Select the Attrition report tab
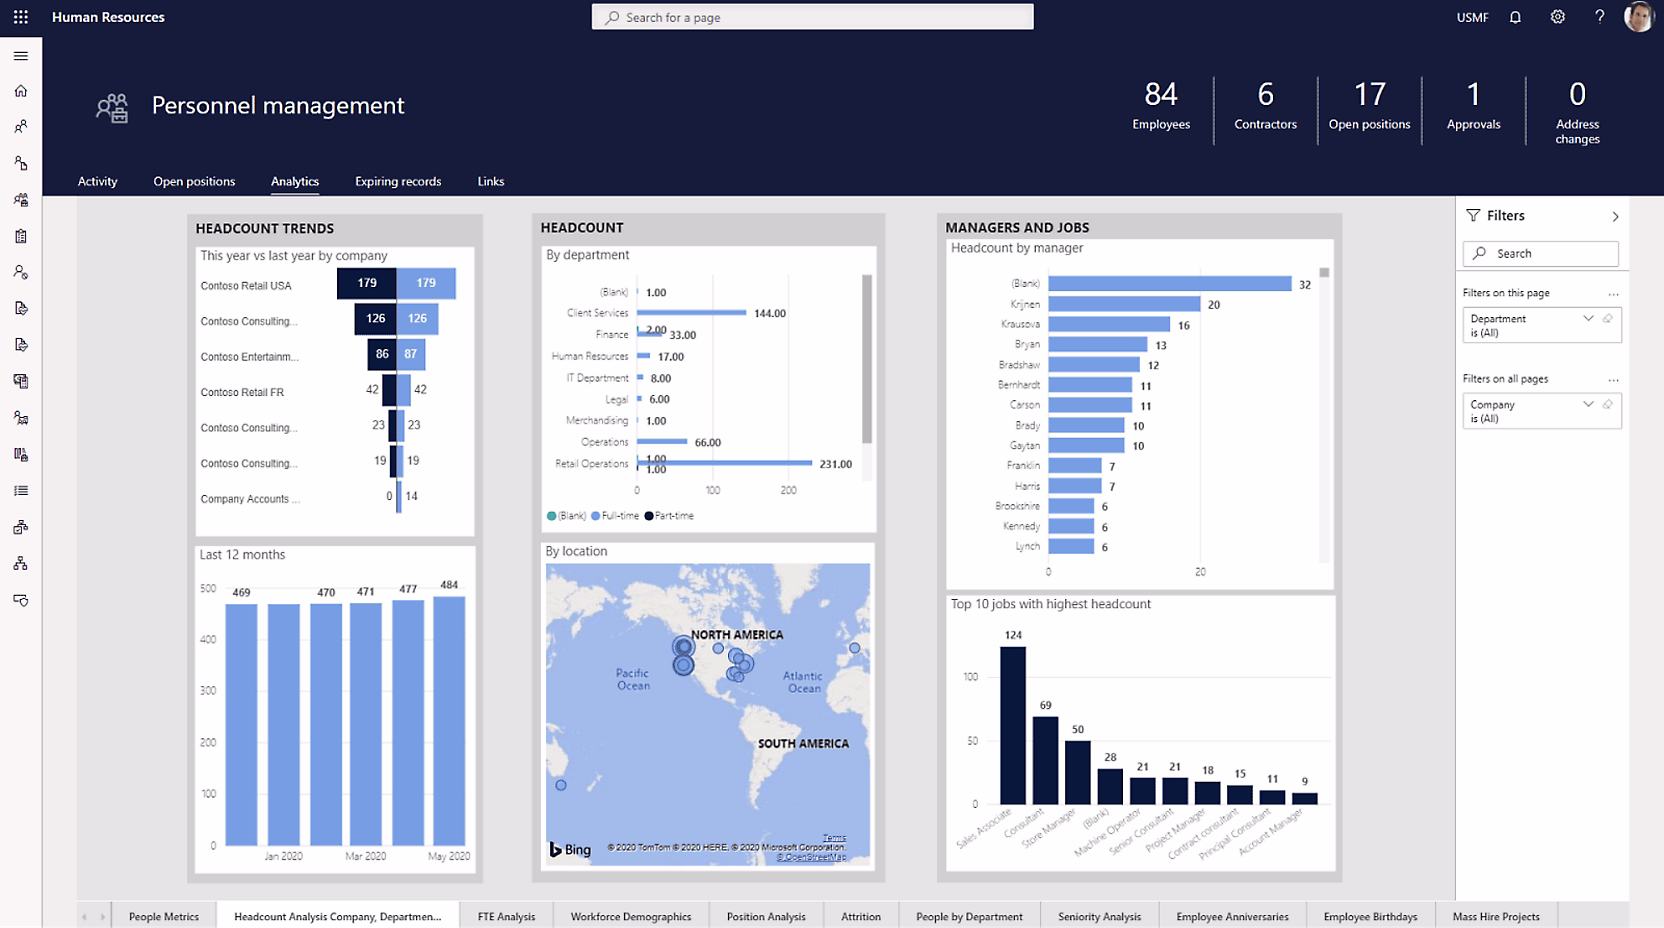The image size is (1664, 928). coord(860,916)
